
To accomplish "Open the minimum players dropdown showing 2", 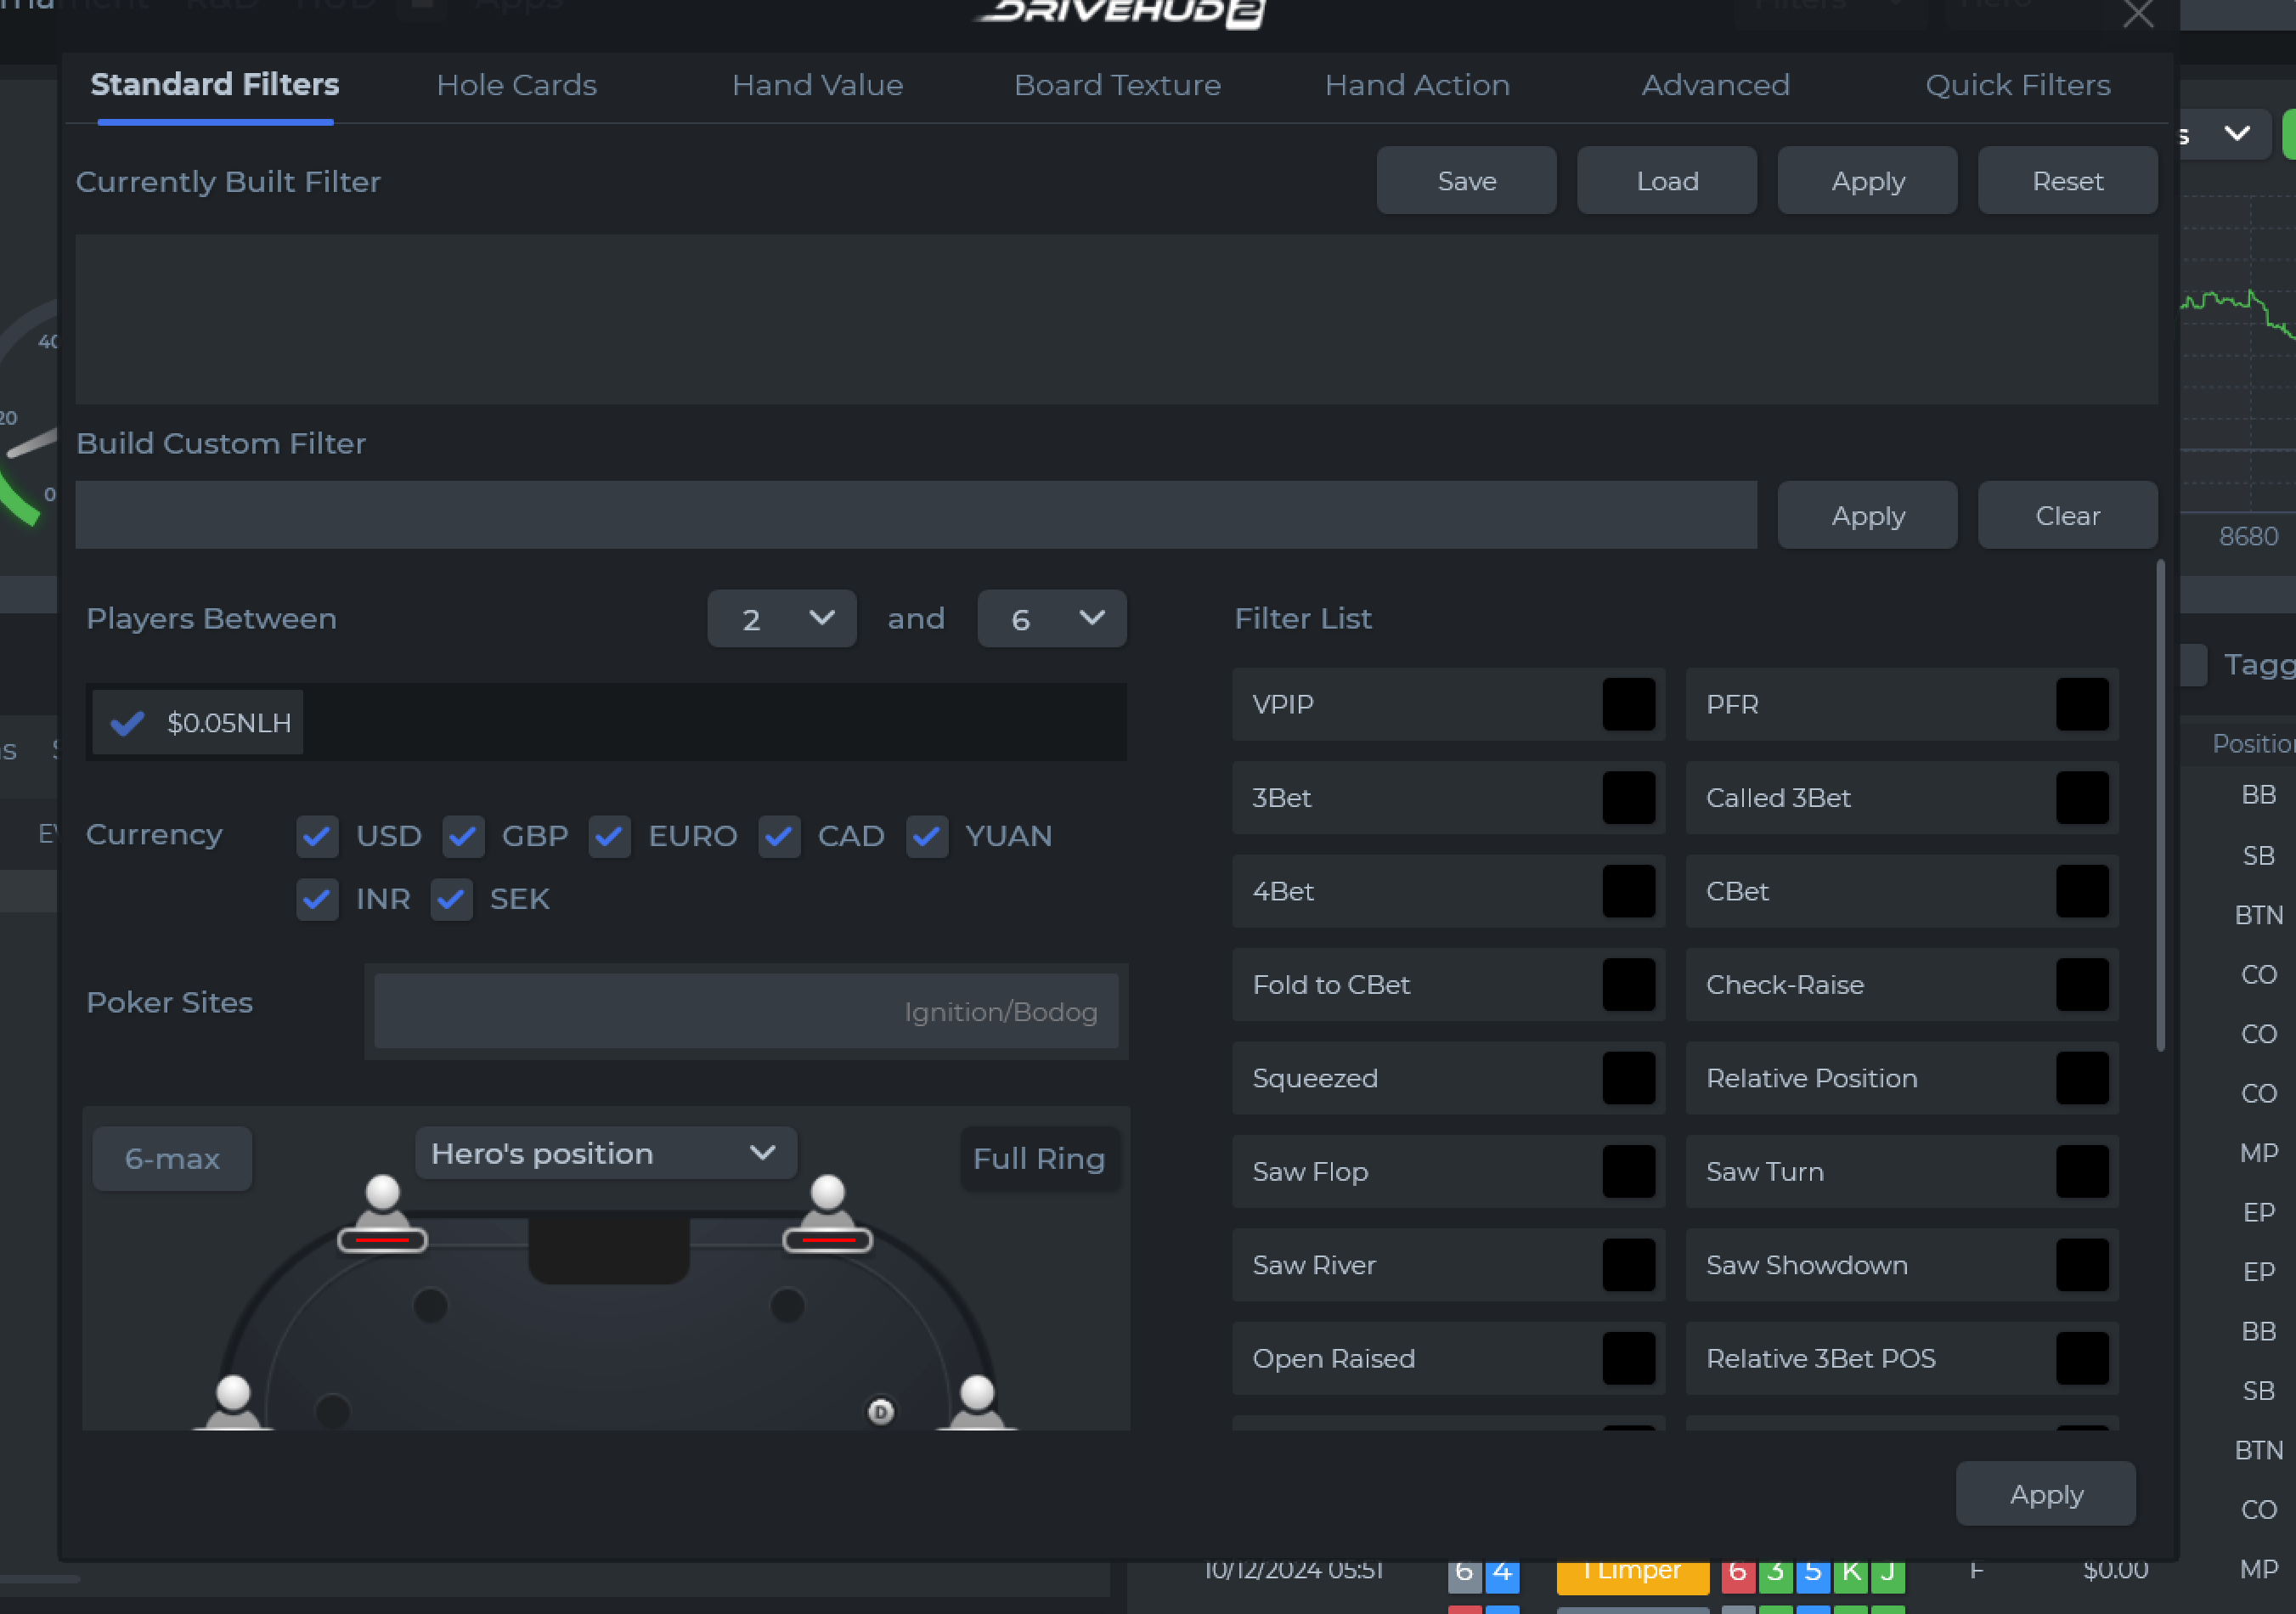I will tap(782, 619).
